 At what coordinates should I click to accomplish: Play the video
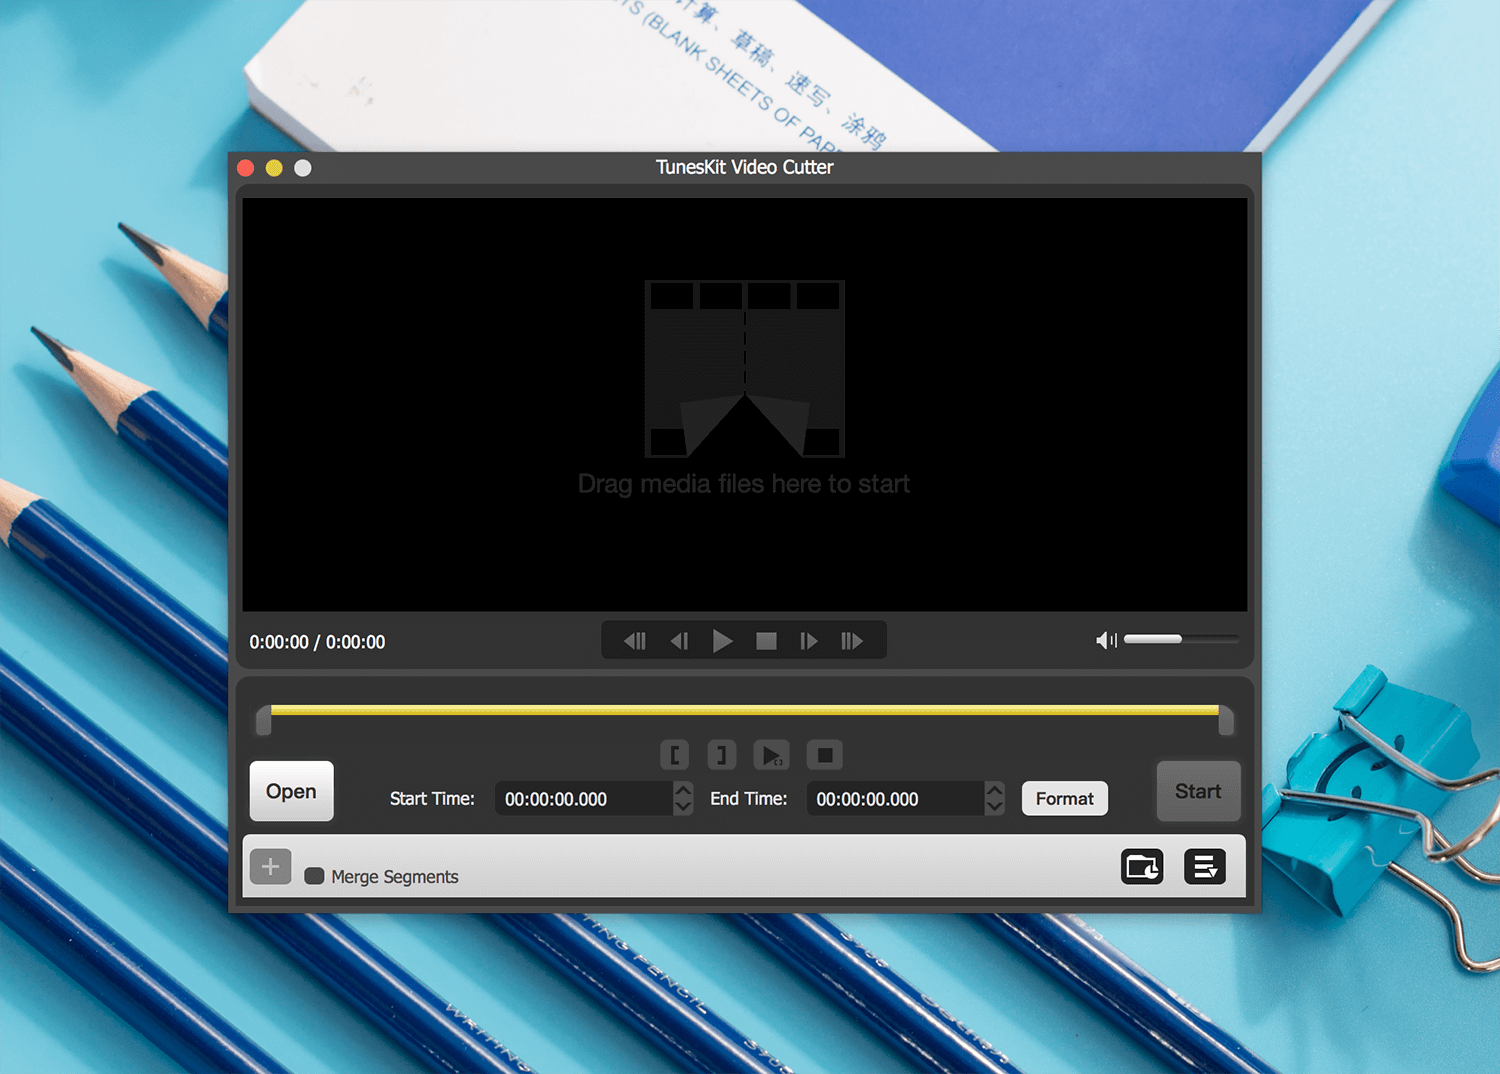(x=722, y=641)
